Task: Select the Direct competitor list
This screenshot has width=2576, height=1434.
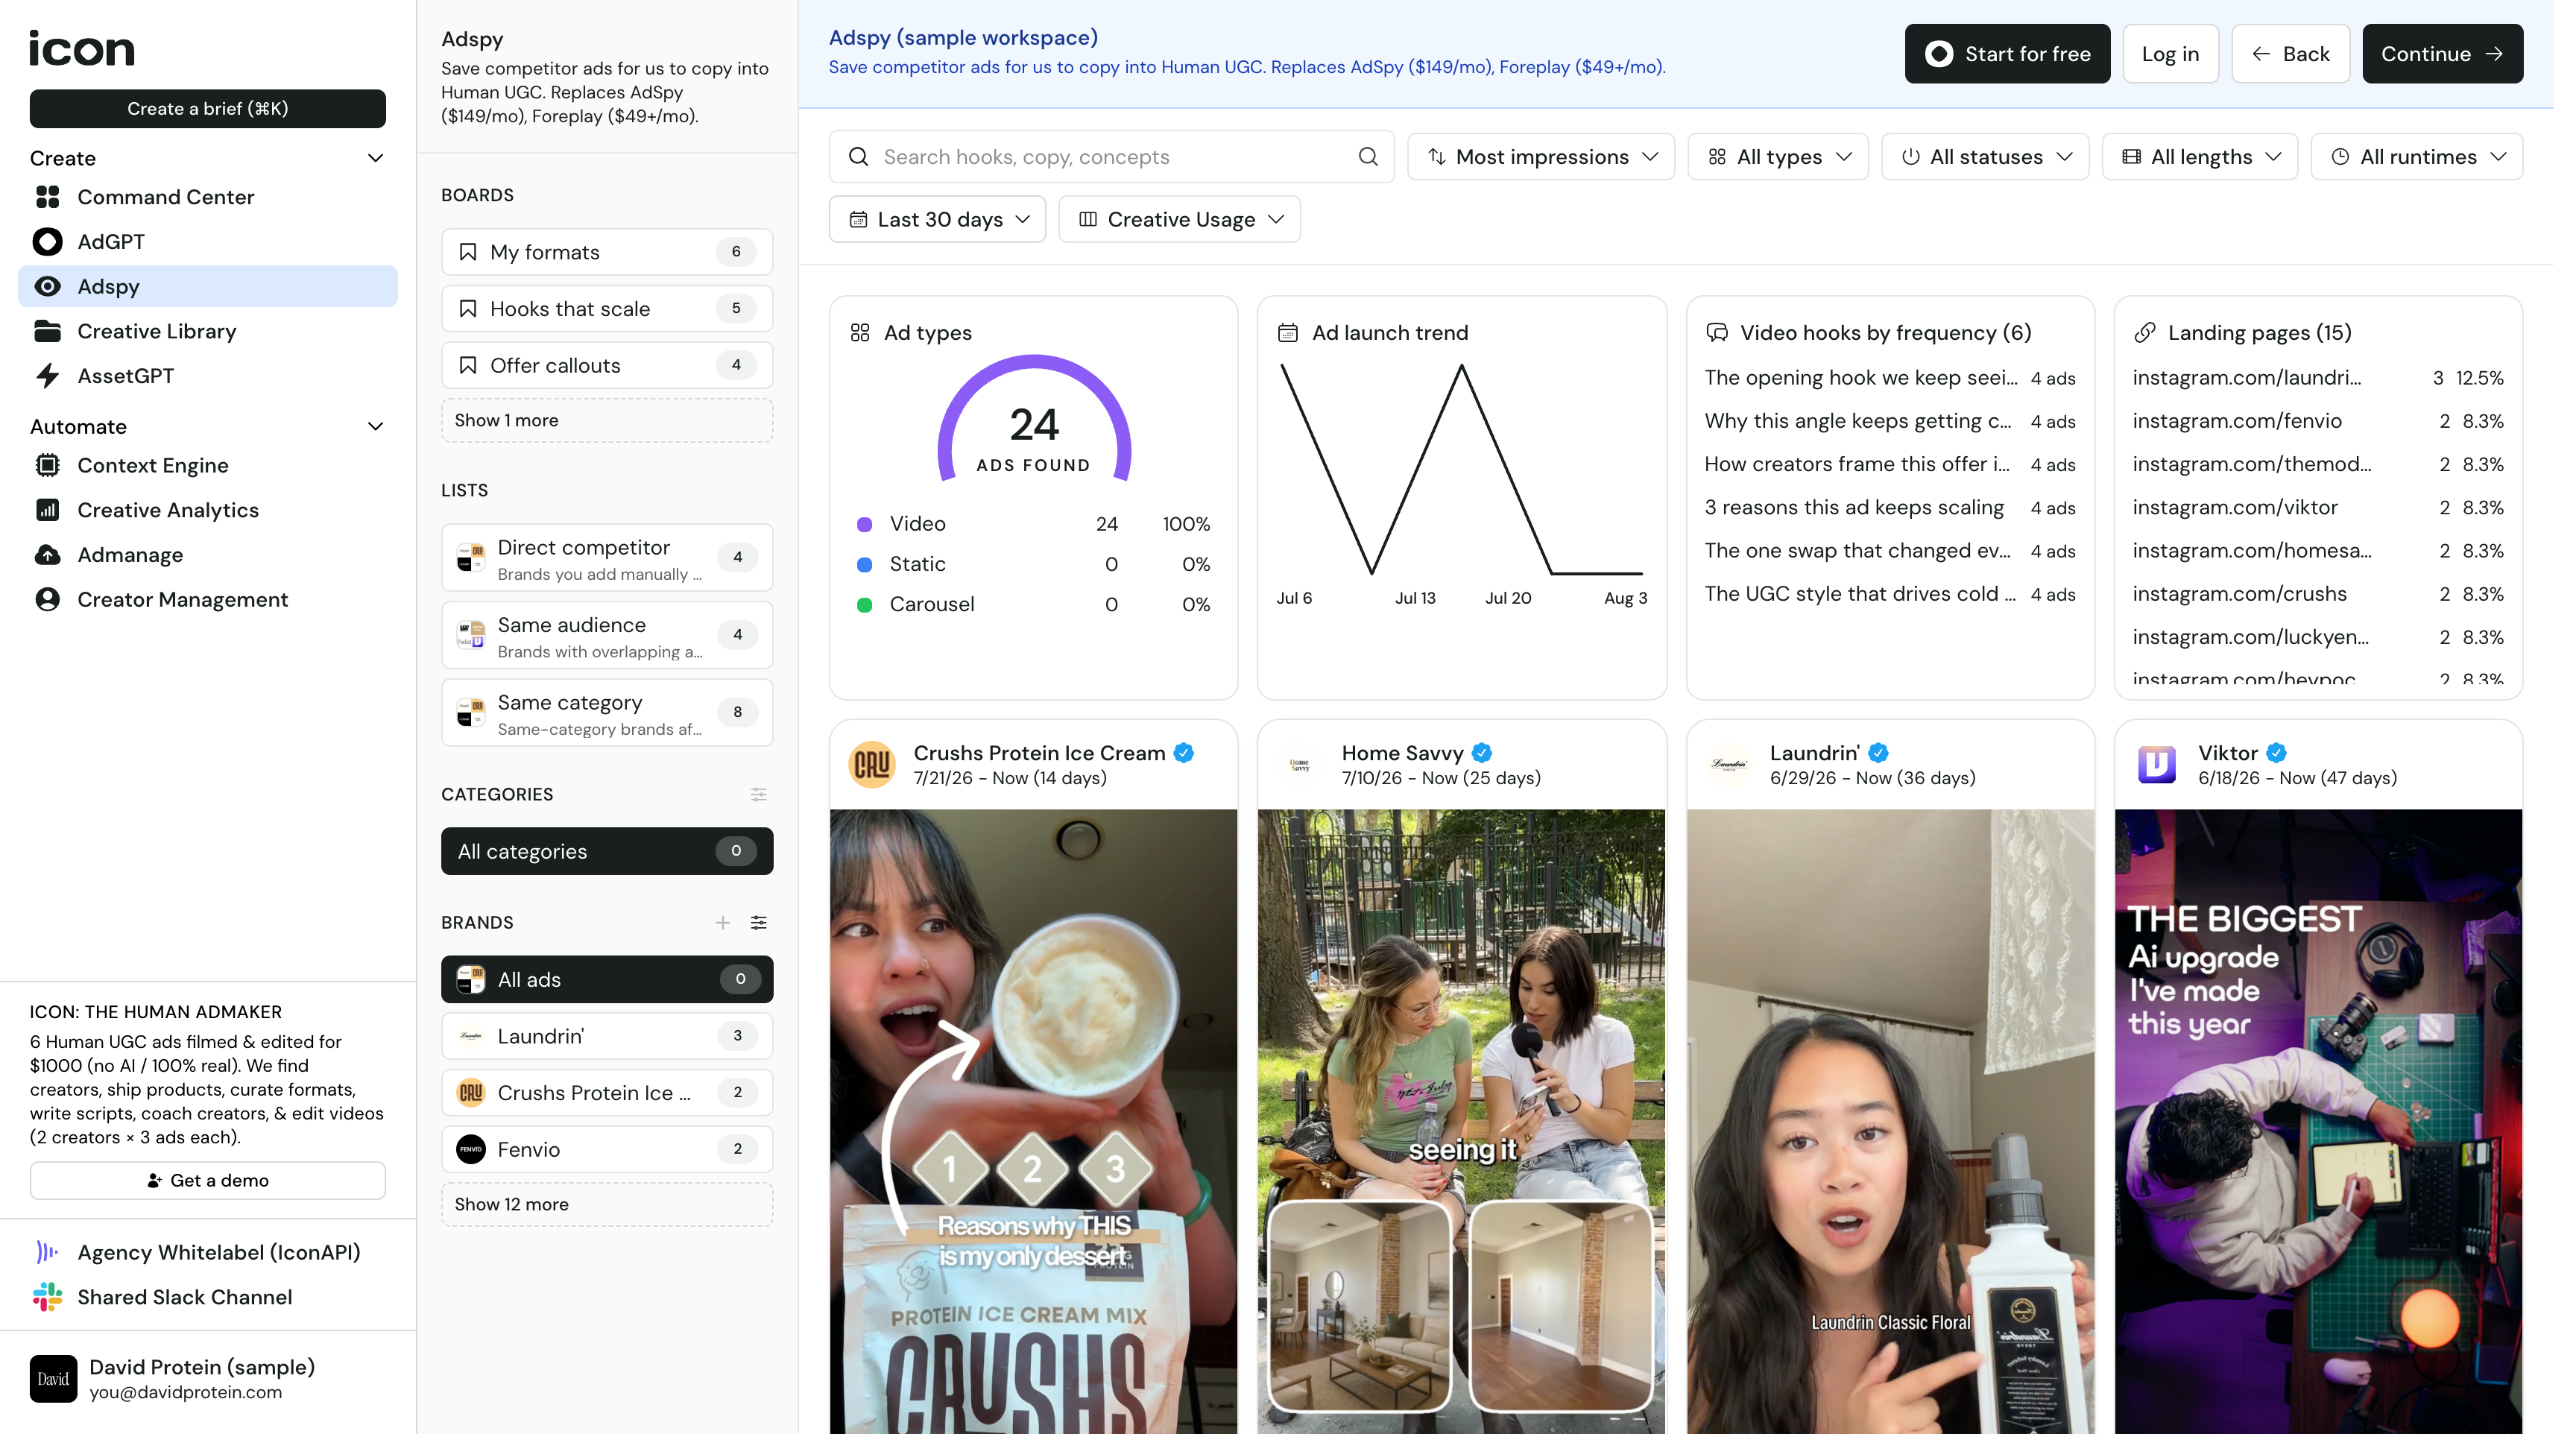Action: pos(607,558)
